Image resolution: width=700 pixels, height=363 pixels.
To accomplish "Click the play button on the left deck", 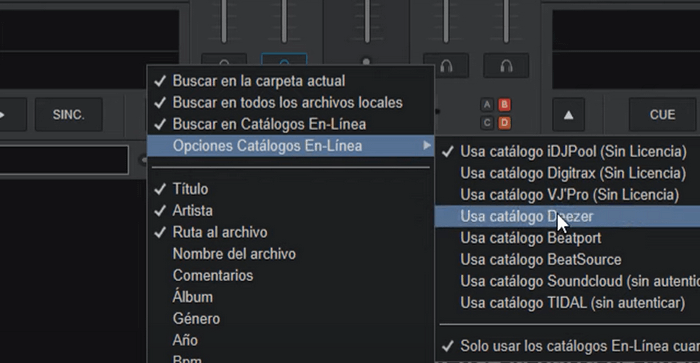I will 12,115.
